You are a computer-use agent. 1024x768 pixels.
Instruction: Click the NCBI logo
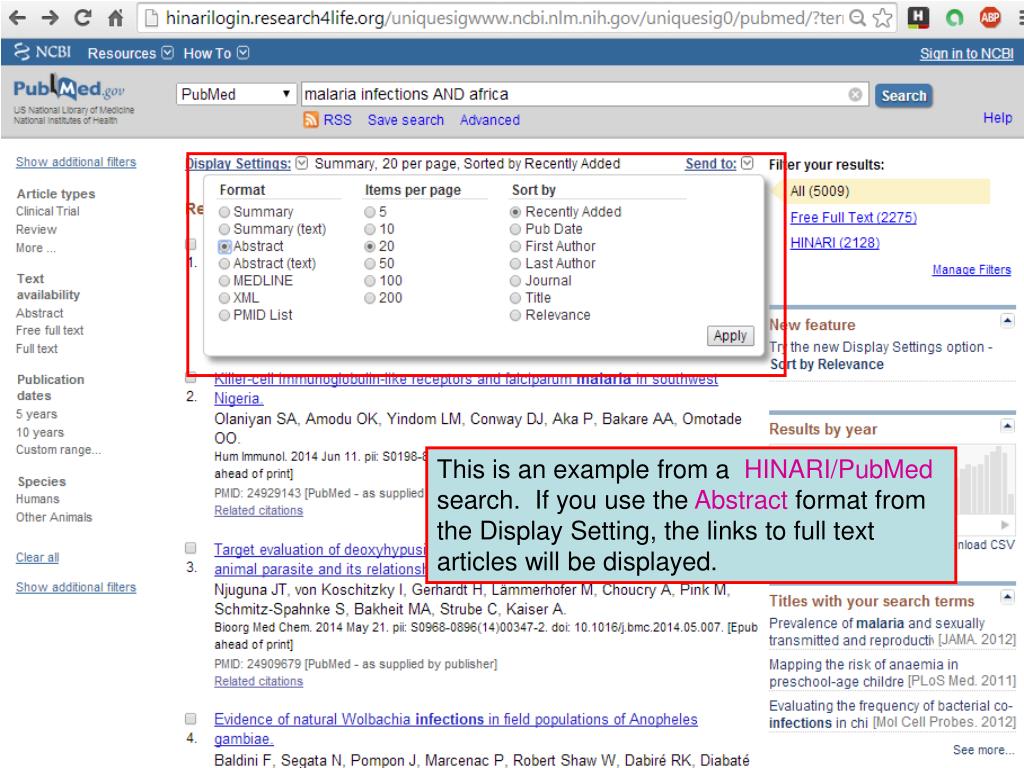coord(42,52)
